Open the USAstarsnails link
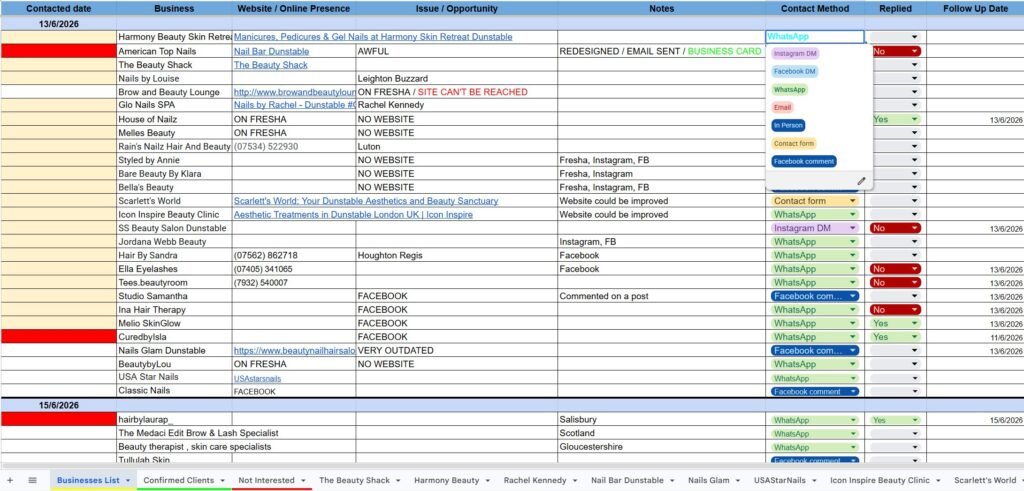 [x=257, y=378]
